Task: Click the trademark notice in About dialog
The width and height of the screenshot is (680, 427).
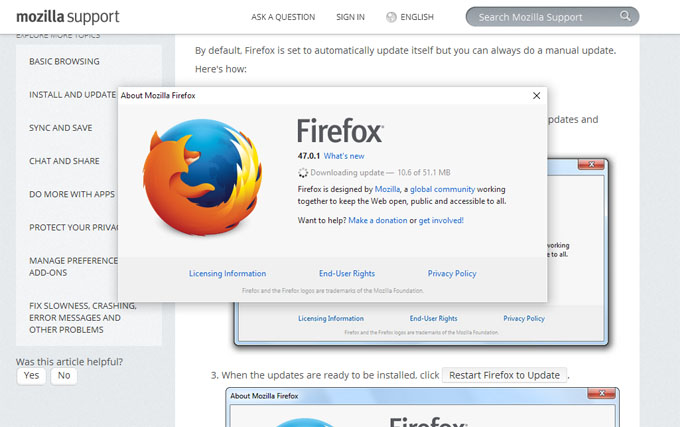Action: coord(333,290)
